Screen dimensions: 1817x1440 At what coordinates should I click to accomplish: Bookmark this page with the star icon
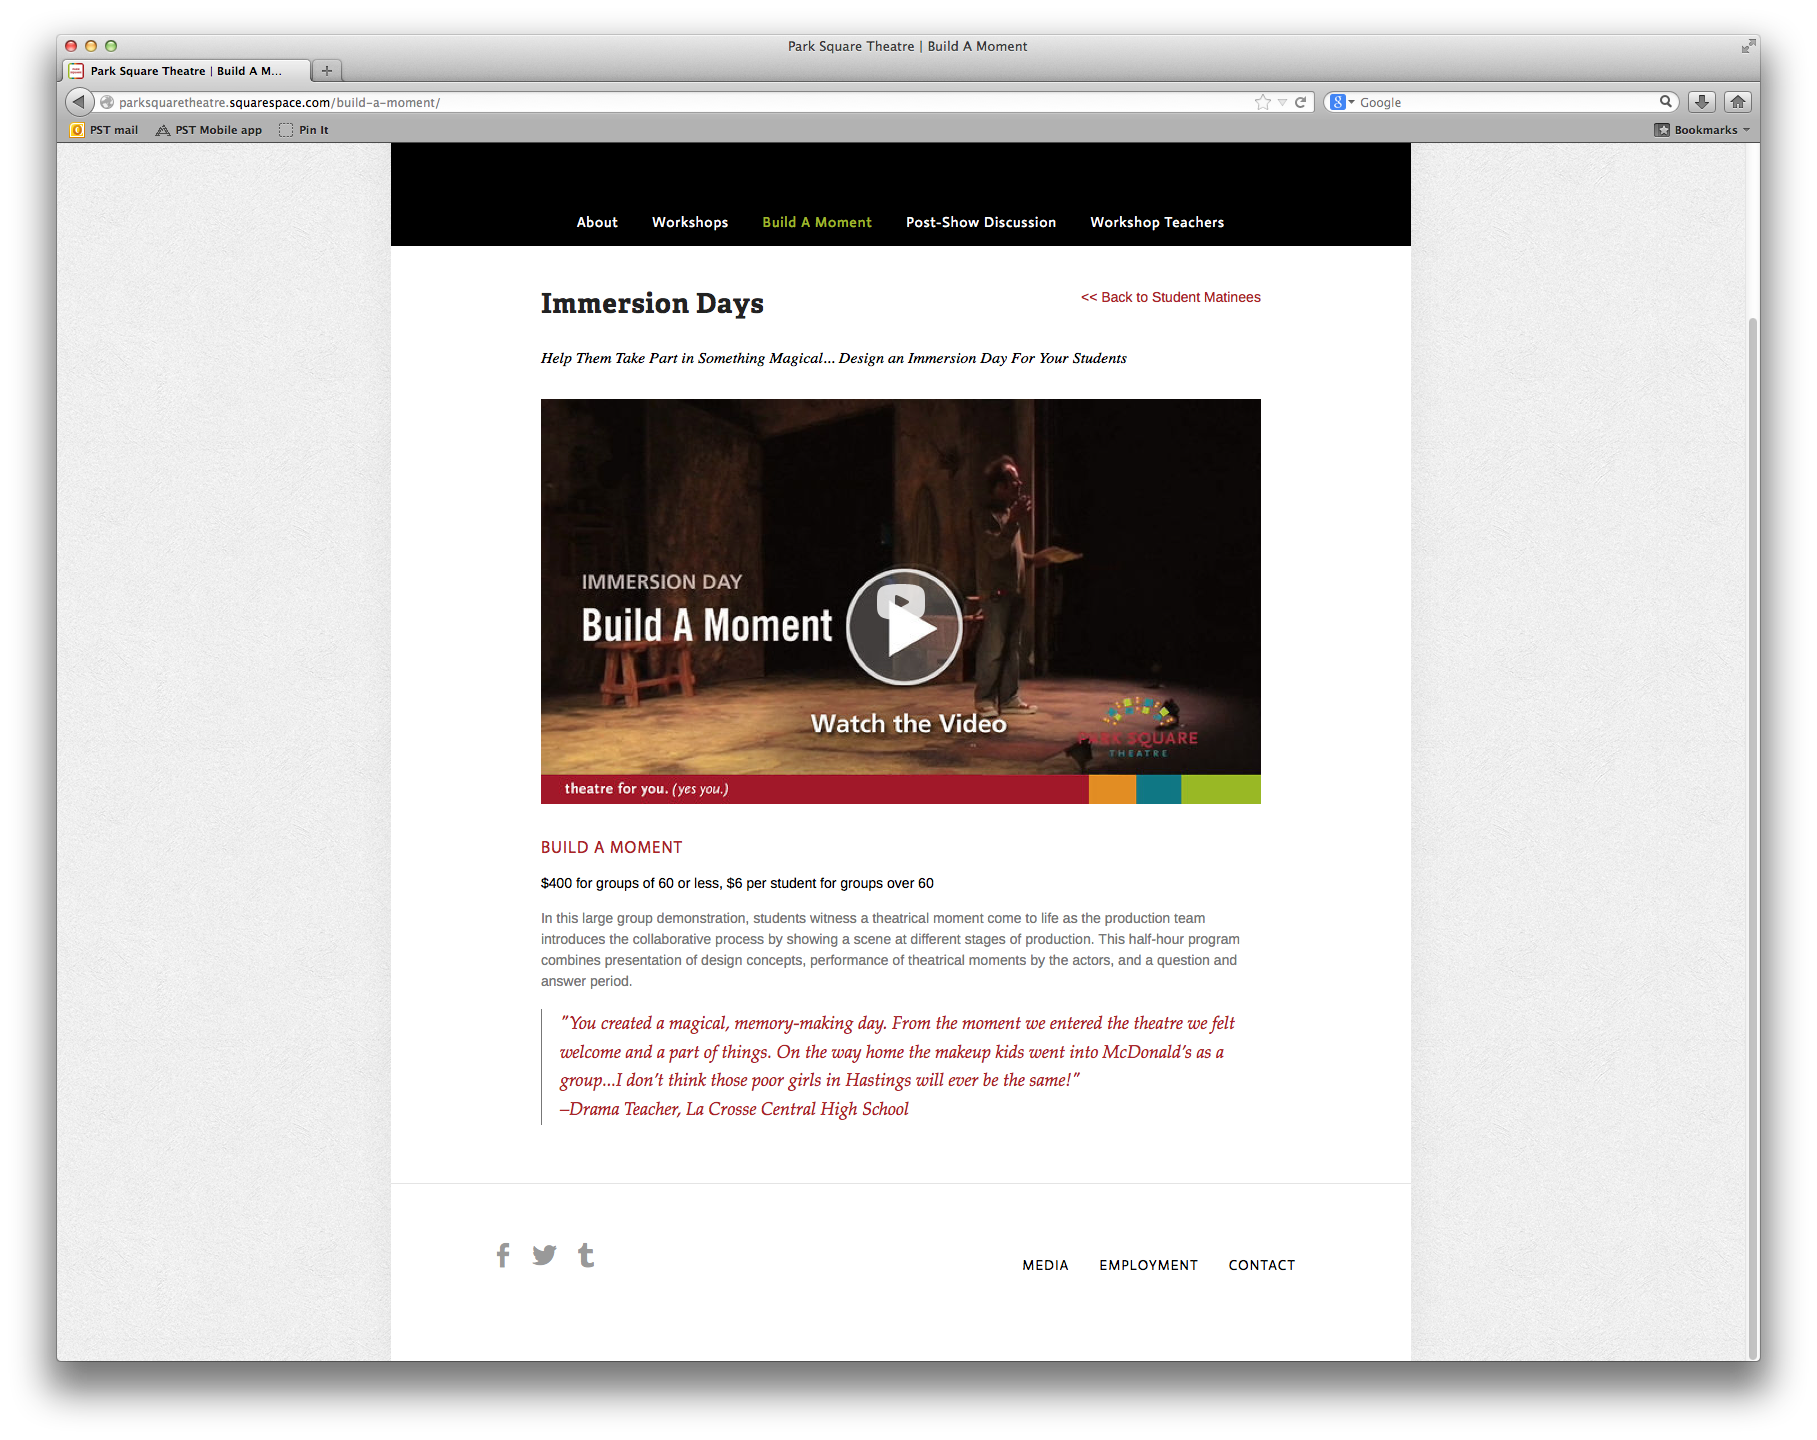(x=1263, y=102)
